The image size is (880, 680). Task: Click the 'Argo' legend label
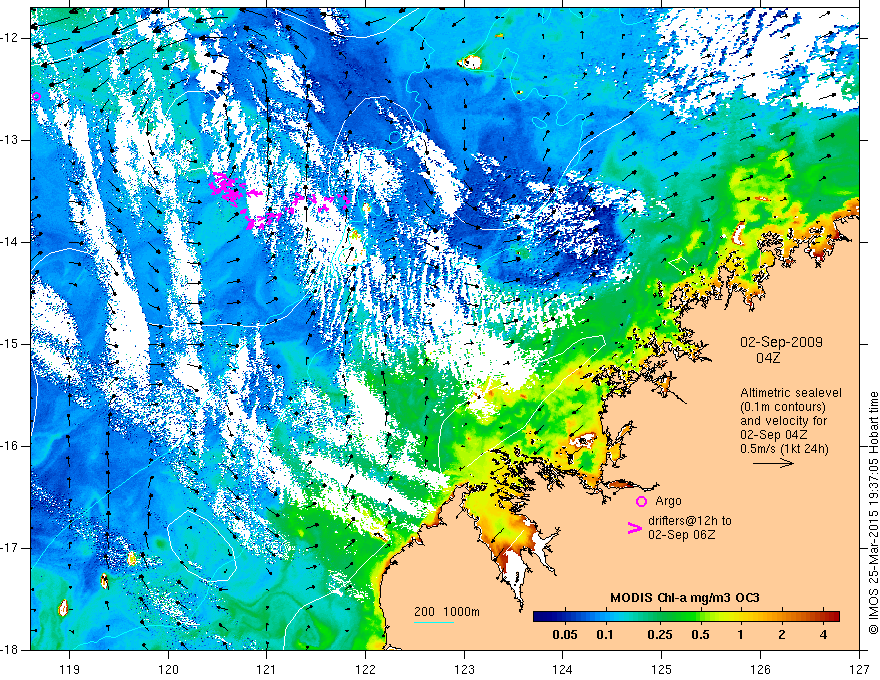pyautogui.click(x=668, y=501)
